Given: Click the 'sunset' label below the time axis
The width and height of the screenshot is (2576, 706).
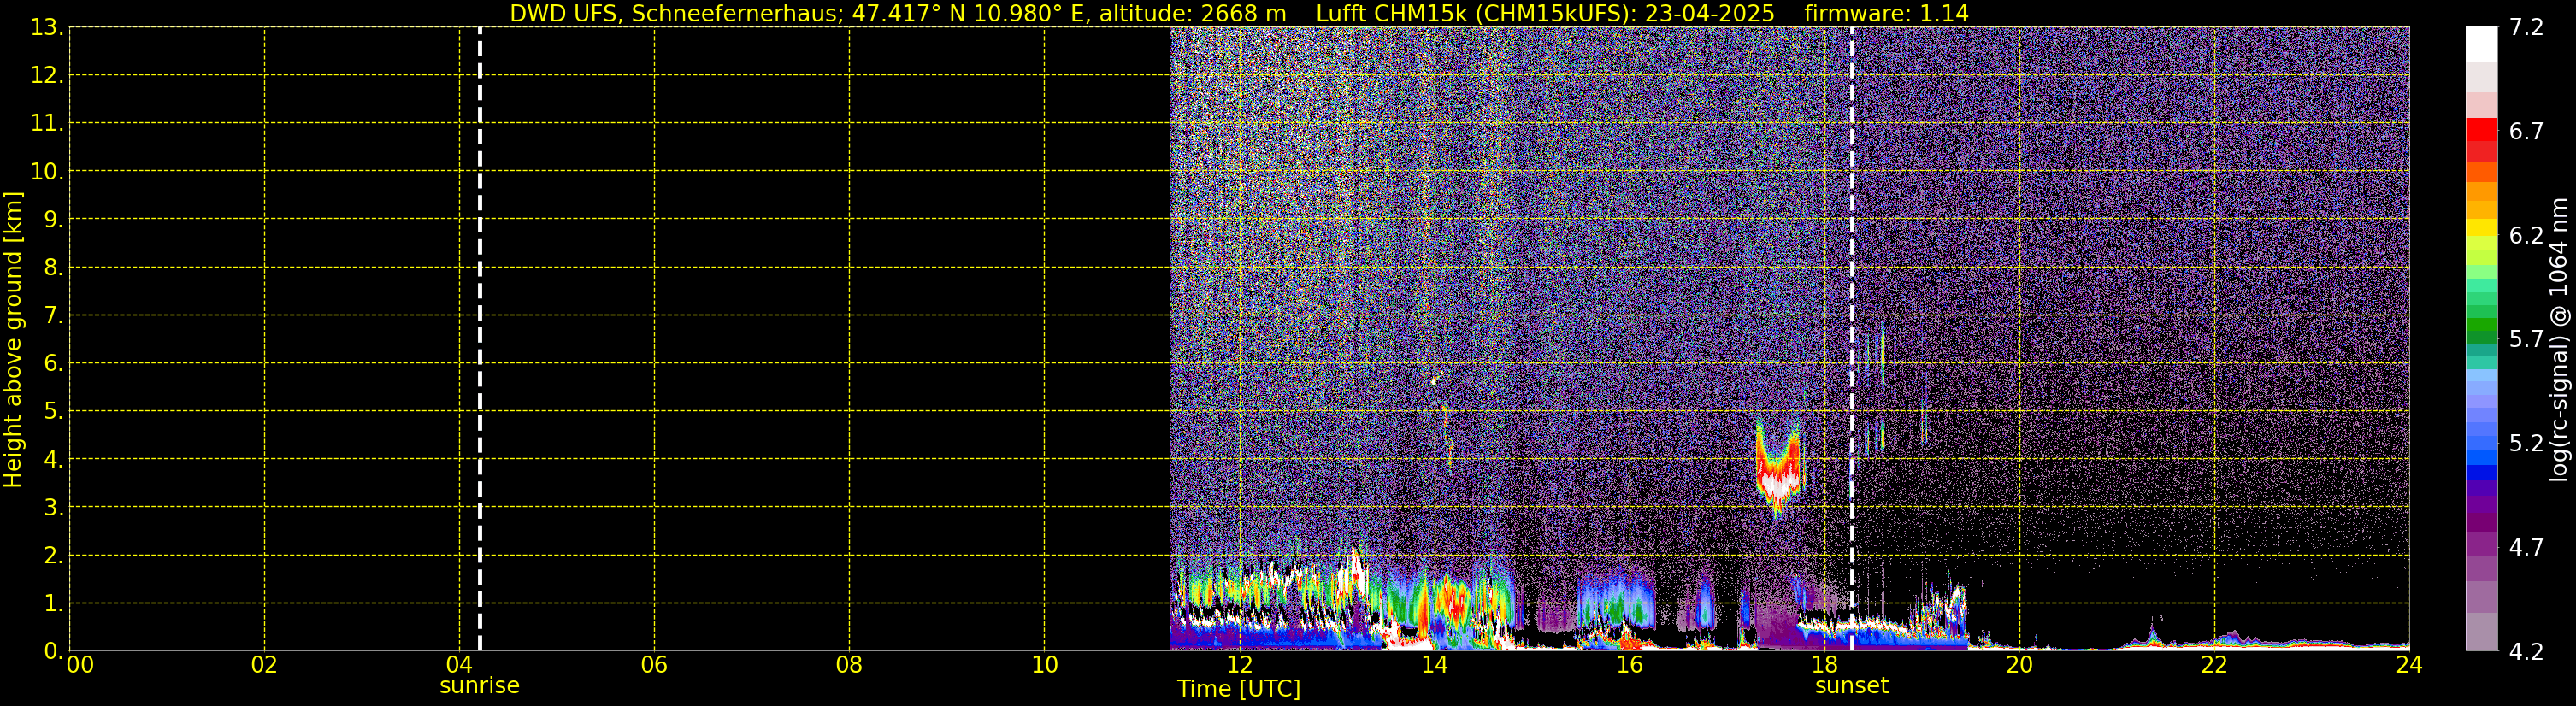Looking at the screenshot, I should (x=1852, y=686).
